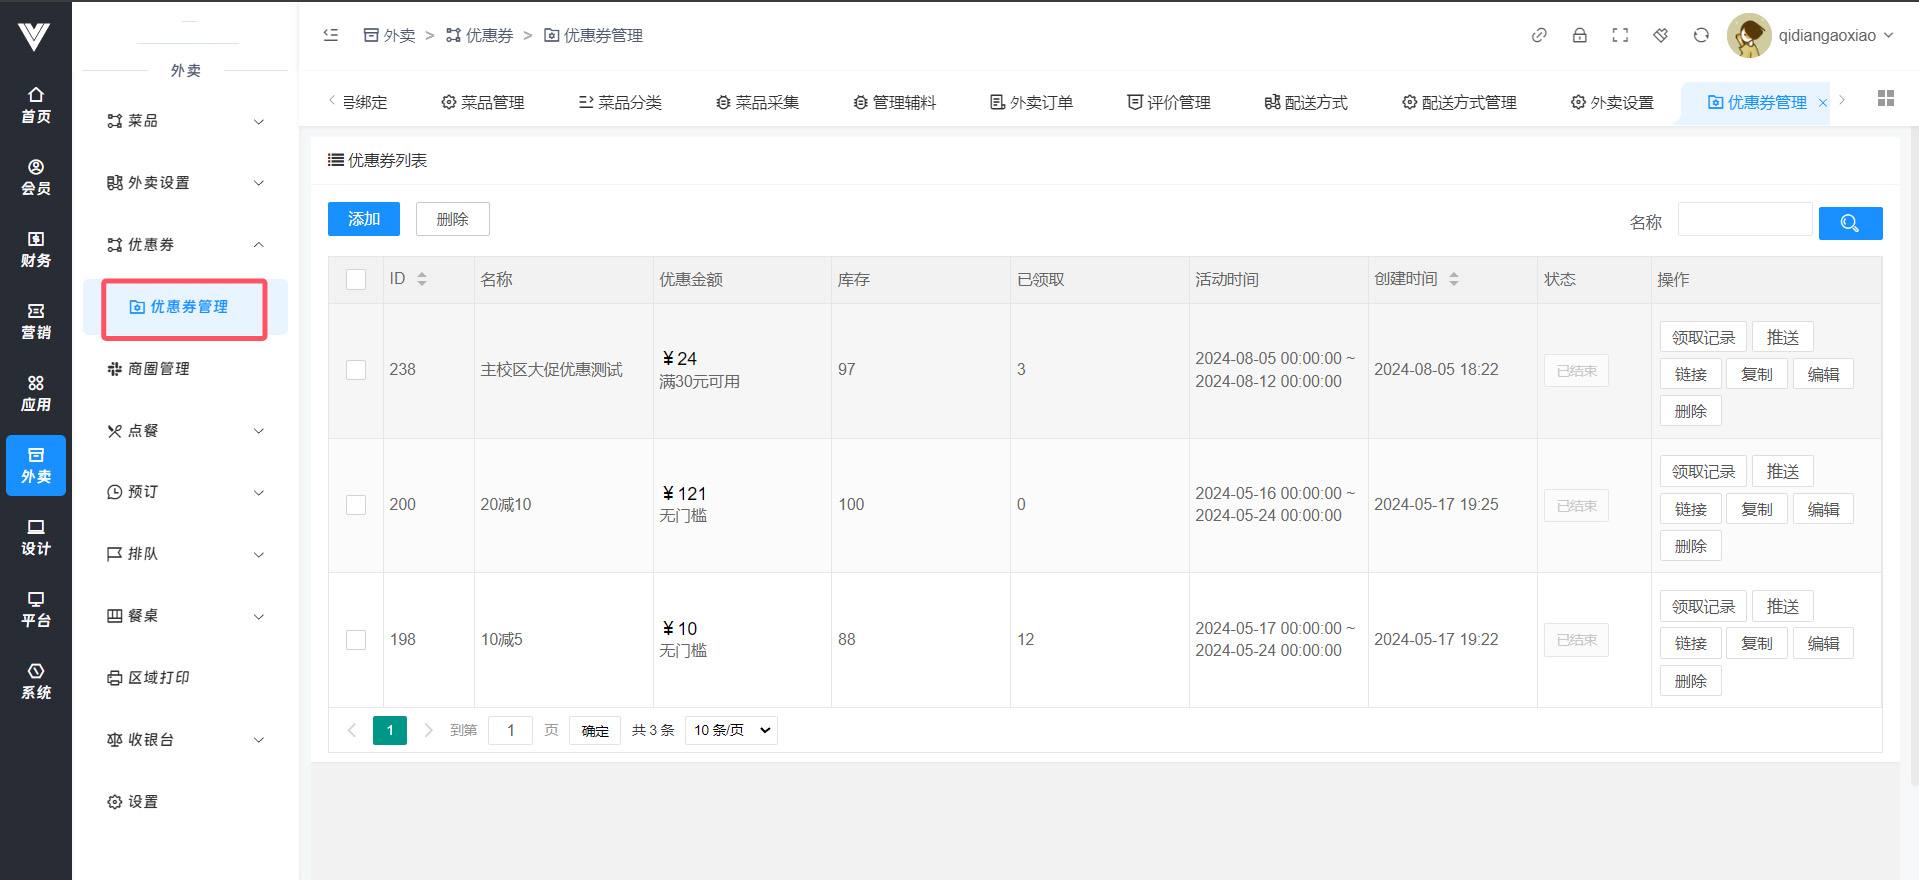Check the checkbox for coupon ID 238
The height and width of the screenshot is (880, 1919).
pos(356,370)
